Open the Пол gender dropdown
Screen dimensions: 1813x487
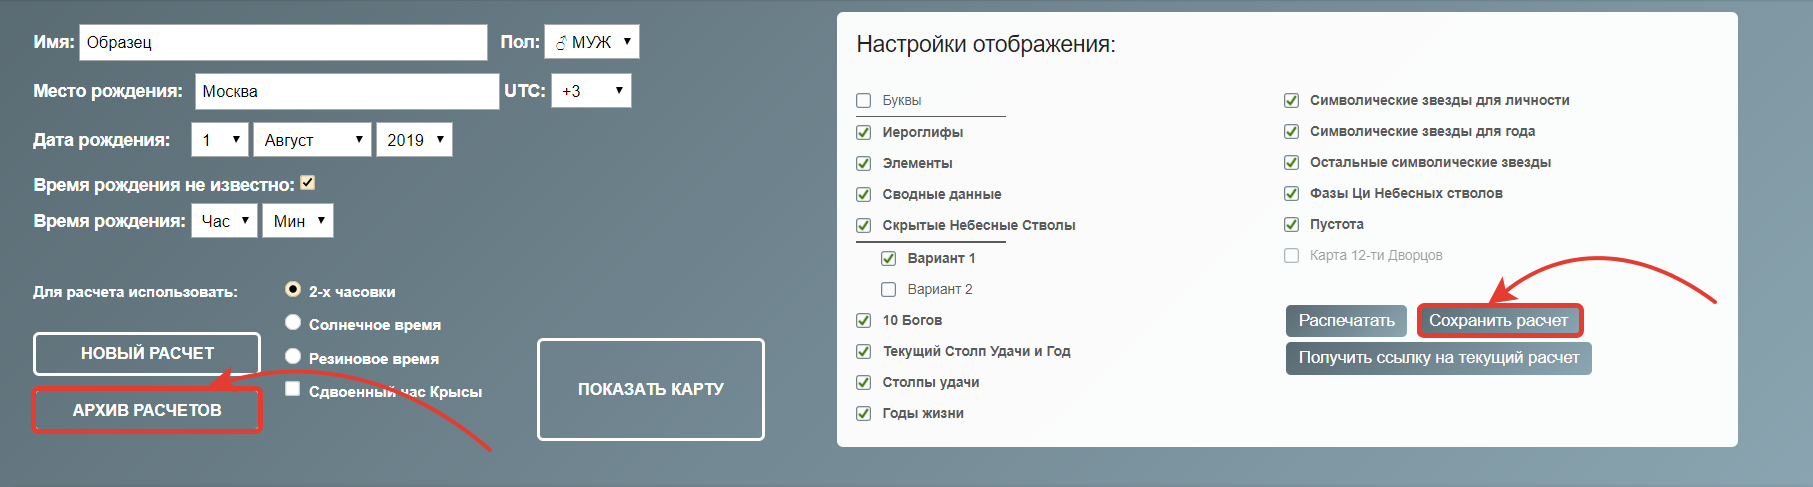coord(592,42)
